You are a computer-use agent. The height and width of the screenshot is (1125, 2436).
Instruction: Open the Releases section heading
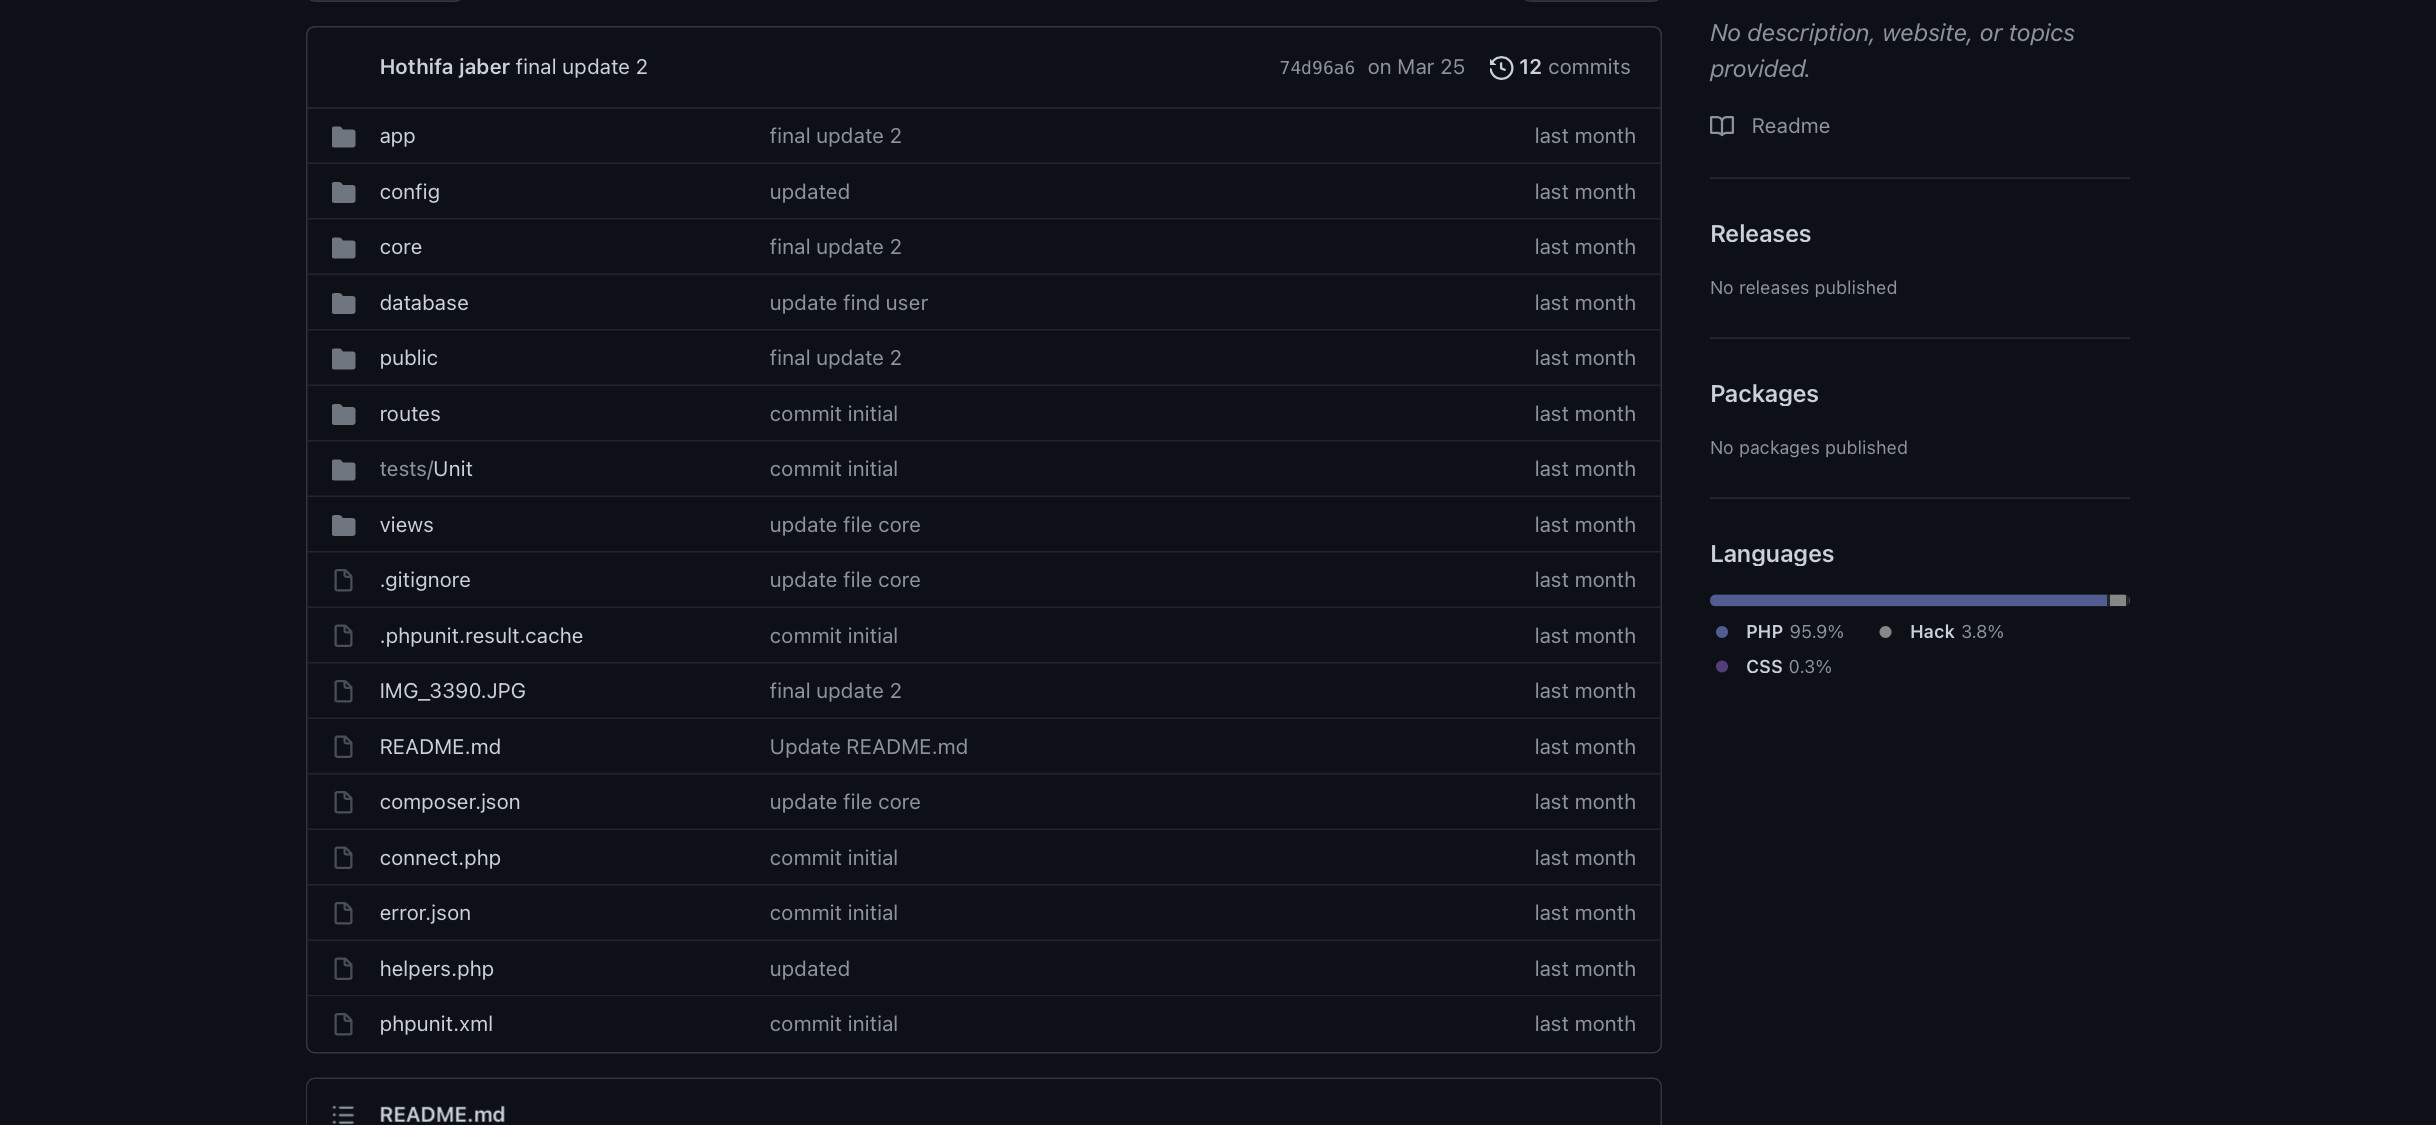click(x=1759, y=234)
